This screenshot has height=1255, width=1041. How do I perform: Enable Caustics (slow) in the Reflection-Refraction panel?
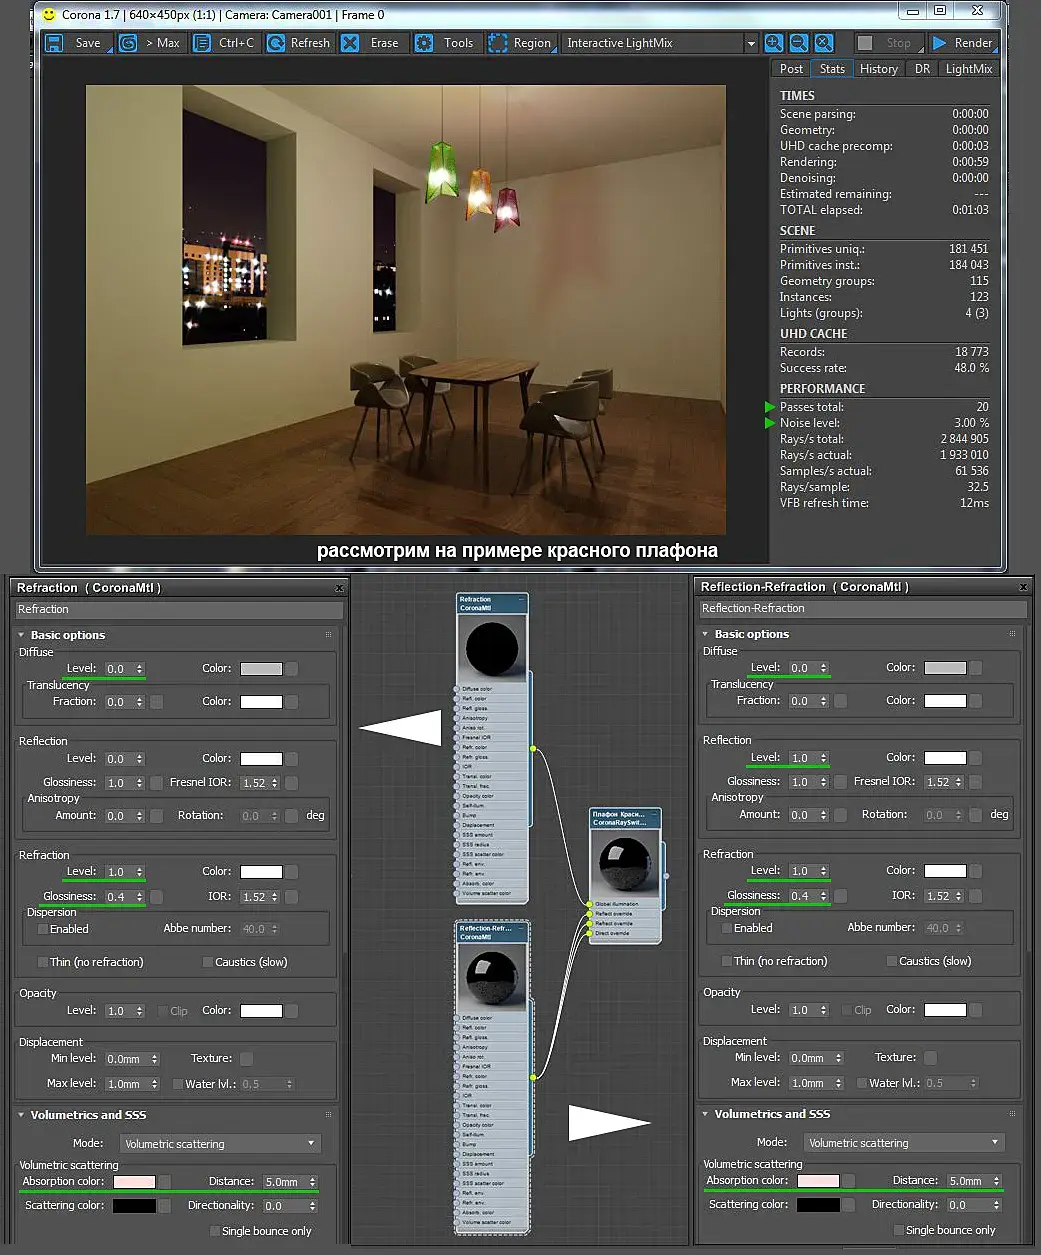pyautogui.click(x=891, y=962)
